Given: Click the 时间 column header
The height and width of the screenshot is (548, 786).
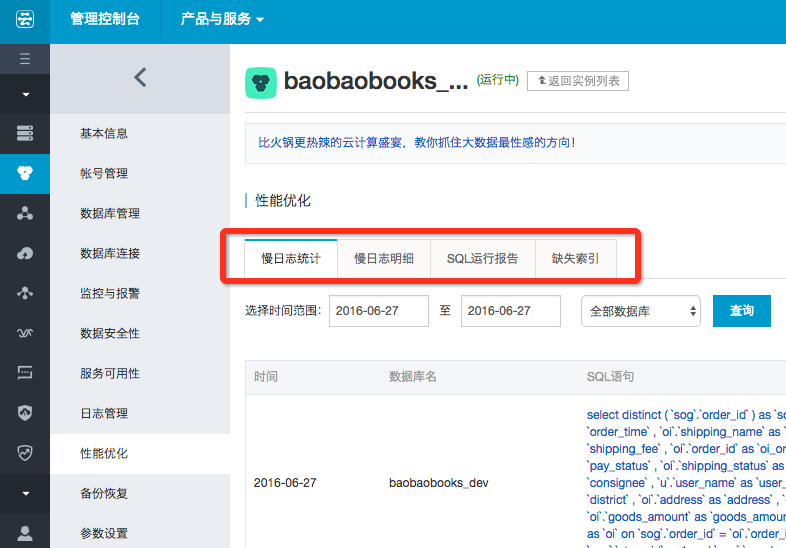Looking at the screenshot, I should [x=266, y=377].
